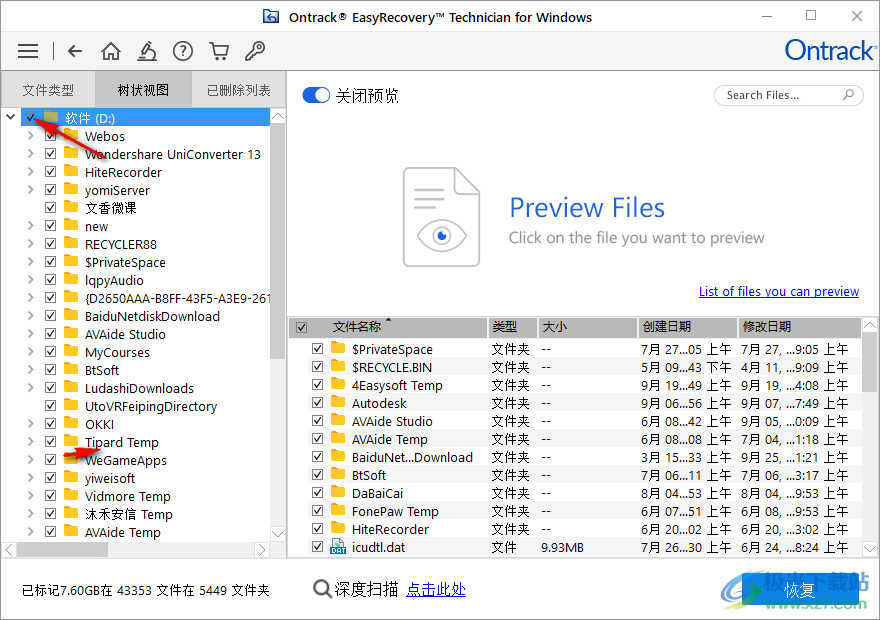This screenshot has width=880, height=620.
Task: Uncheck the AVAide Studio checkbox in file list
Action: (318, 420)
